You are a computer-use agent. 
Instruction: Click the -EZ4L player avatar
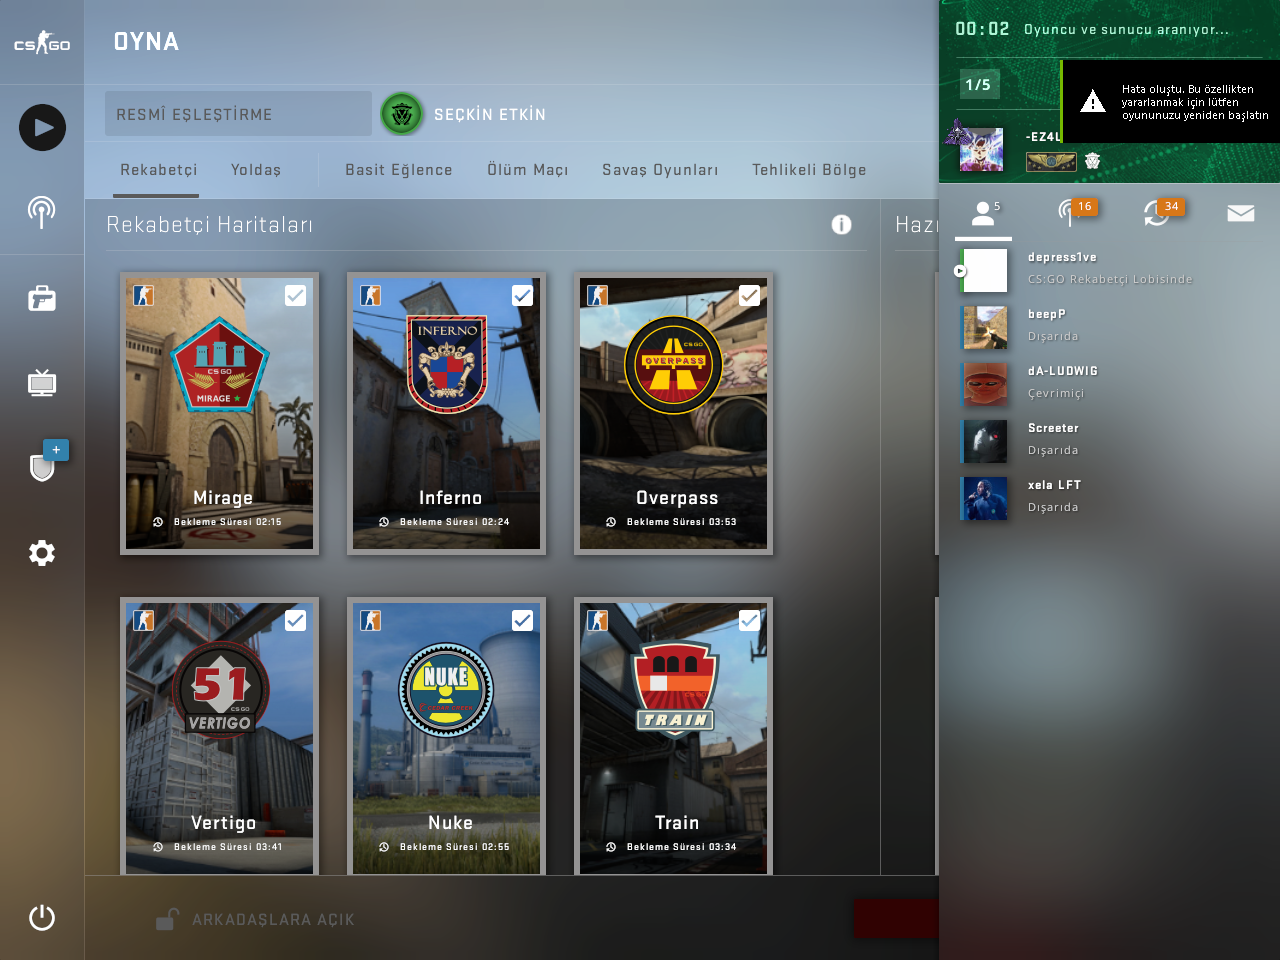pyautogui.click(x=981, y=149)
